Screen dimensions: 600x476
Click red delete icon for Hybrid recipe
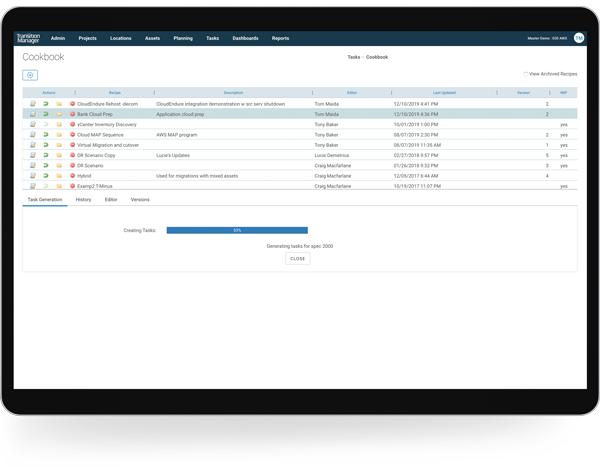coord(73,176)
